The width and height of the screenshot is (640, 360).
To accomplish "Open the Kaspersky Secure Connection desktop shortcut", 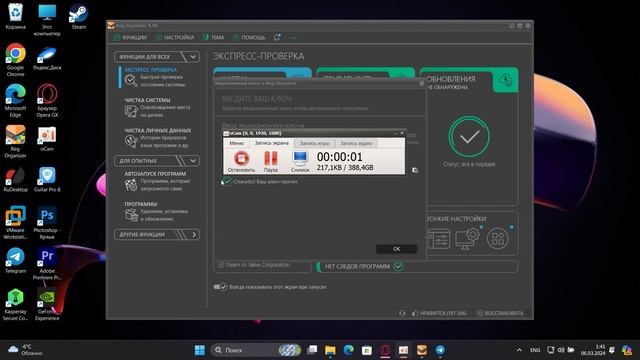I will point(16,304).
